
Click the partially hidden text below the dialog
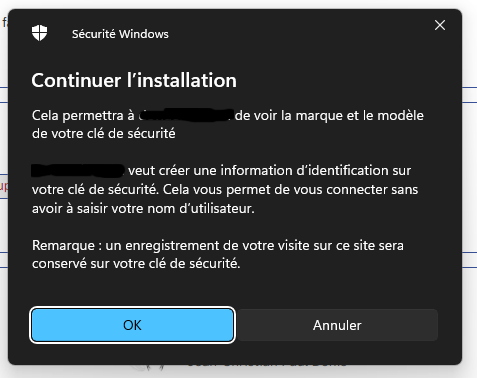pos(267,365)
